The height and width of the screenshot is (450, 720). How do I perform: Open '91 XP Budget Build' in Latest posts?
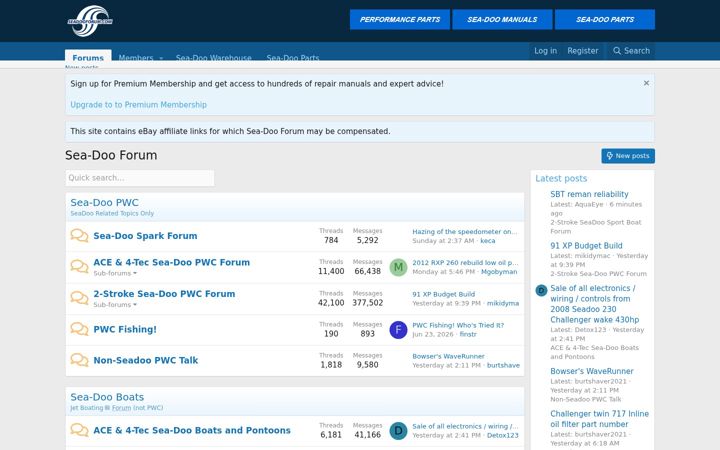[586, 246]
